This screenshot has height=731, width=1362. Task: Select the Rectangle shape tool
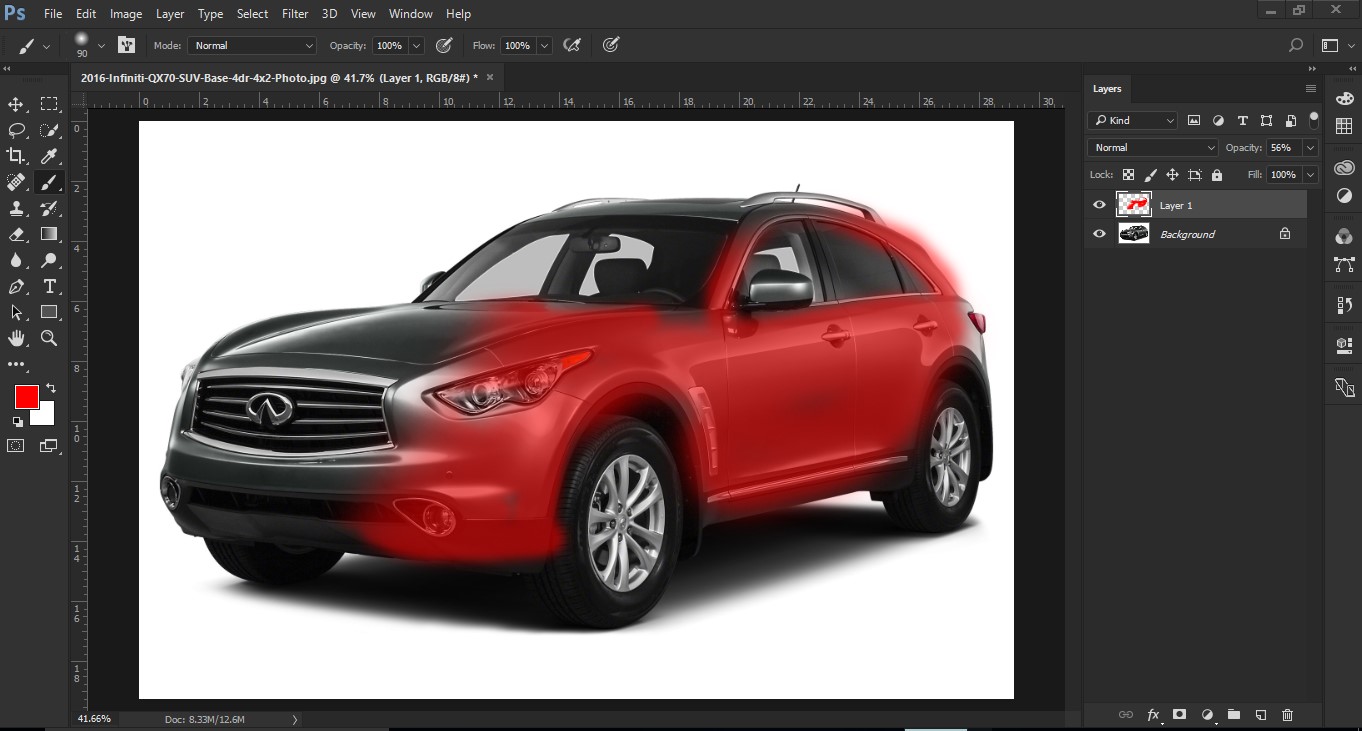(x=49, y=312)
